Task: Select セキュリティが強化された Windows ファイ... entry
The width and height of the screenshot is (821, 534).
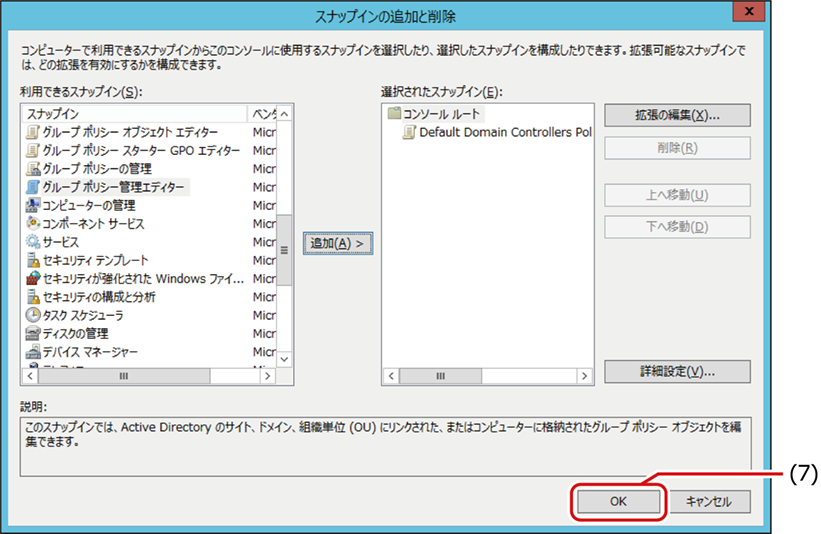Action: (x=143, y=279)
